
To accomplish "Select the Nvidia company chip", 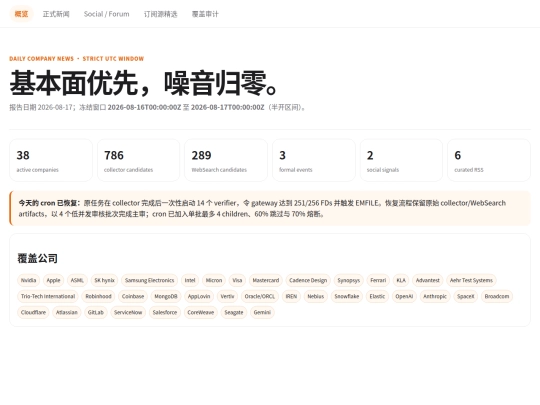I will tap(29, 280).
